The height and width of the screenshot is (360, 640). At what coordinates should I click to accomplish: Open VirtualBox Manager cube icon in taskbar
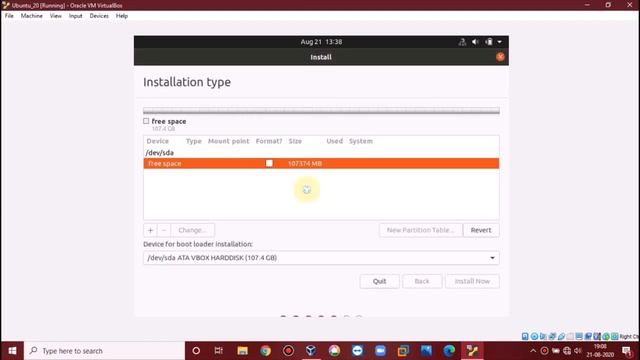[311, 351]
